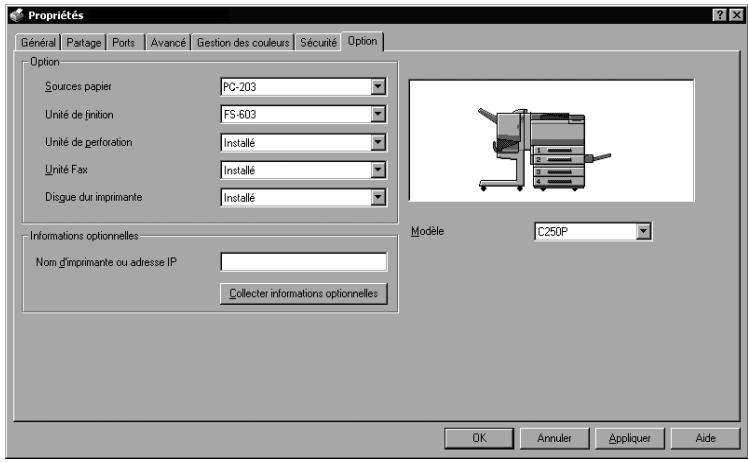This screenshot has width=748, height=462.
Task: Confirm with the OK button
Action: [479, 438]
